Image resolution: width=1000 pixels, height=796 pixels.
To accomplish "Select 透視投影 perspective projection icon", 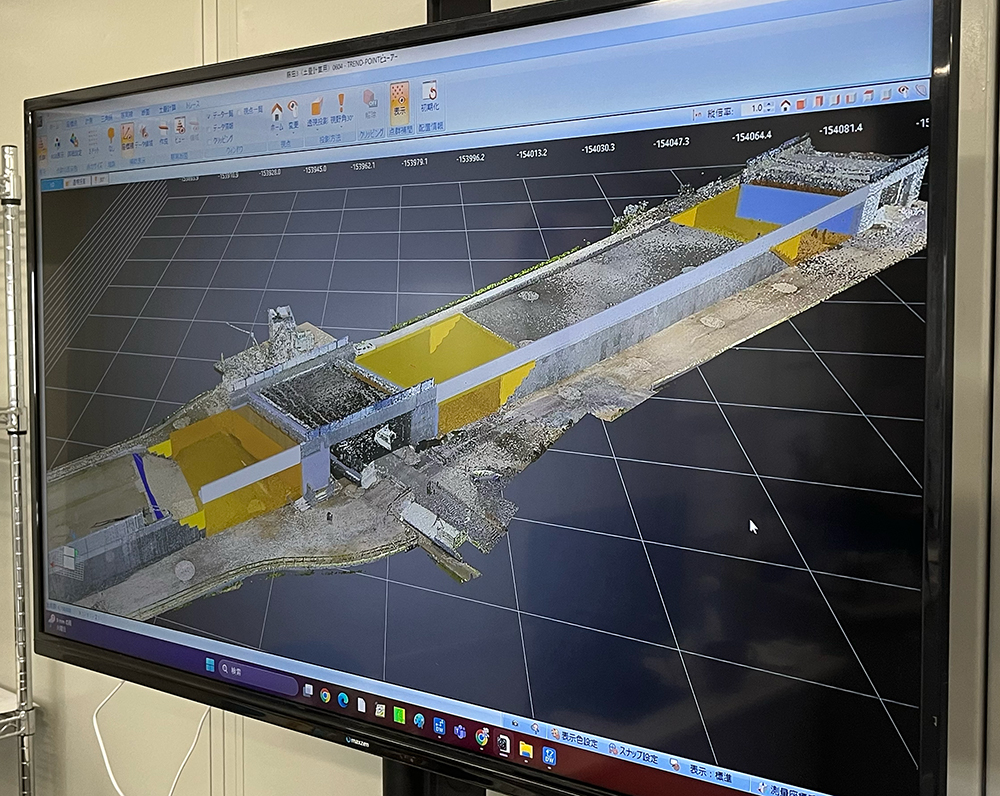I will [317, 106].
